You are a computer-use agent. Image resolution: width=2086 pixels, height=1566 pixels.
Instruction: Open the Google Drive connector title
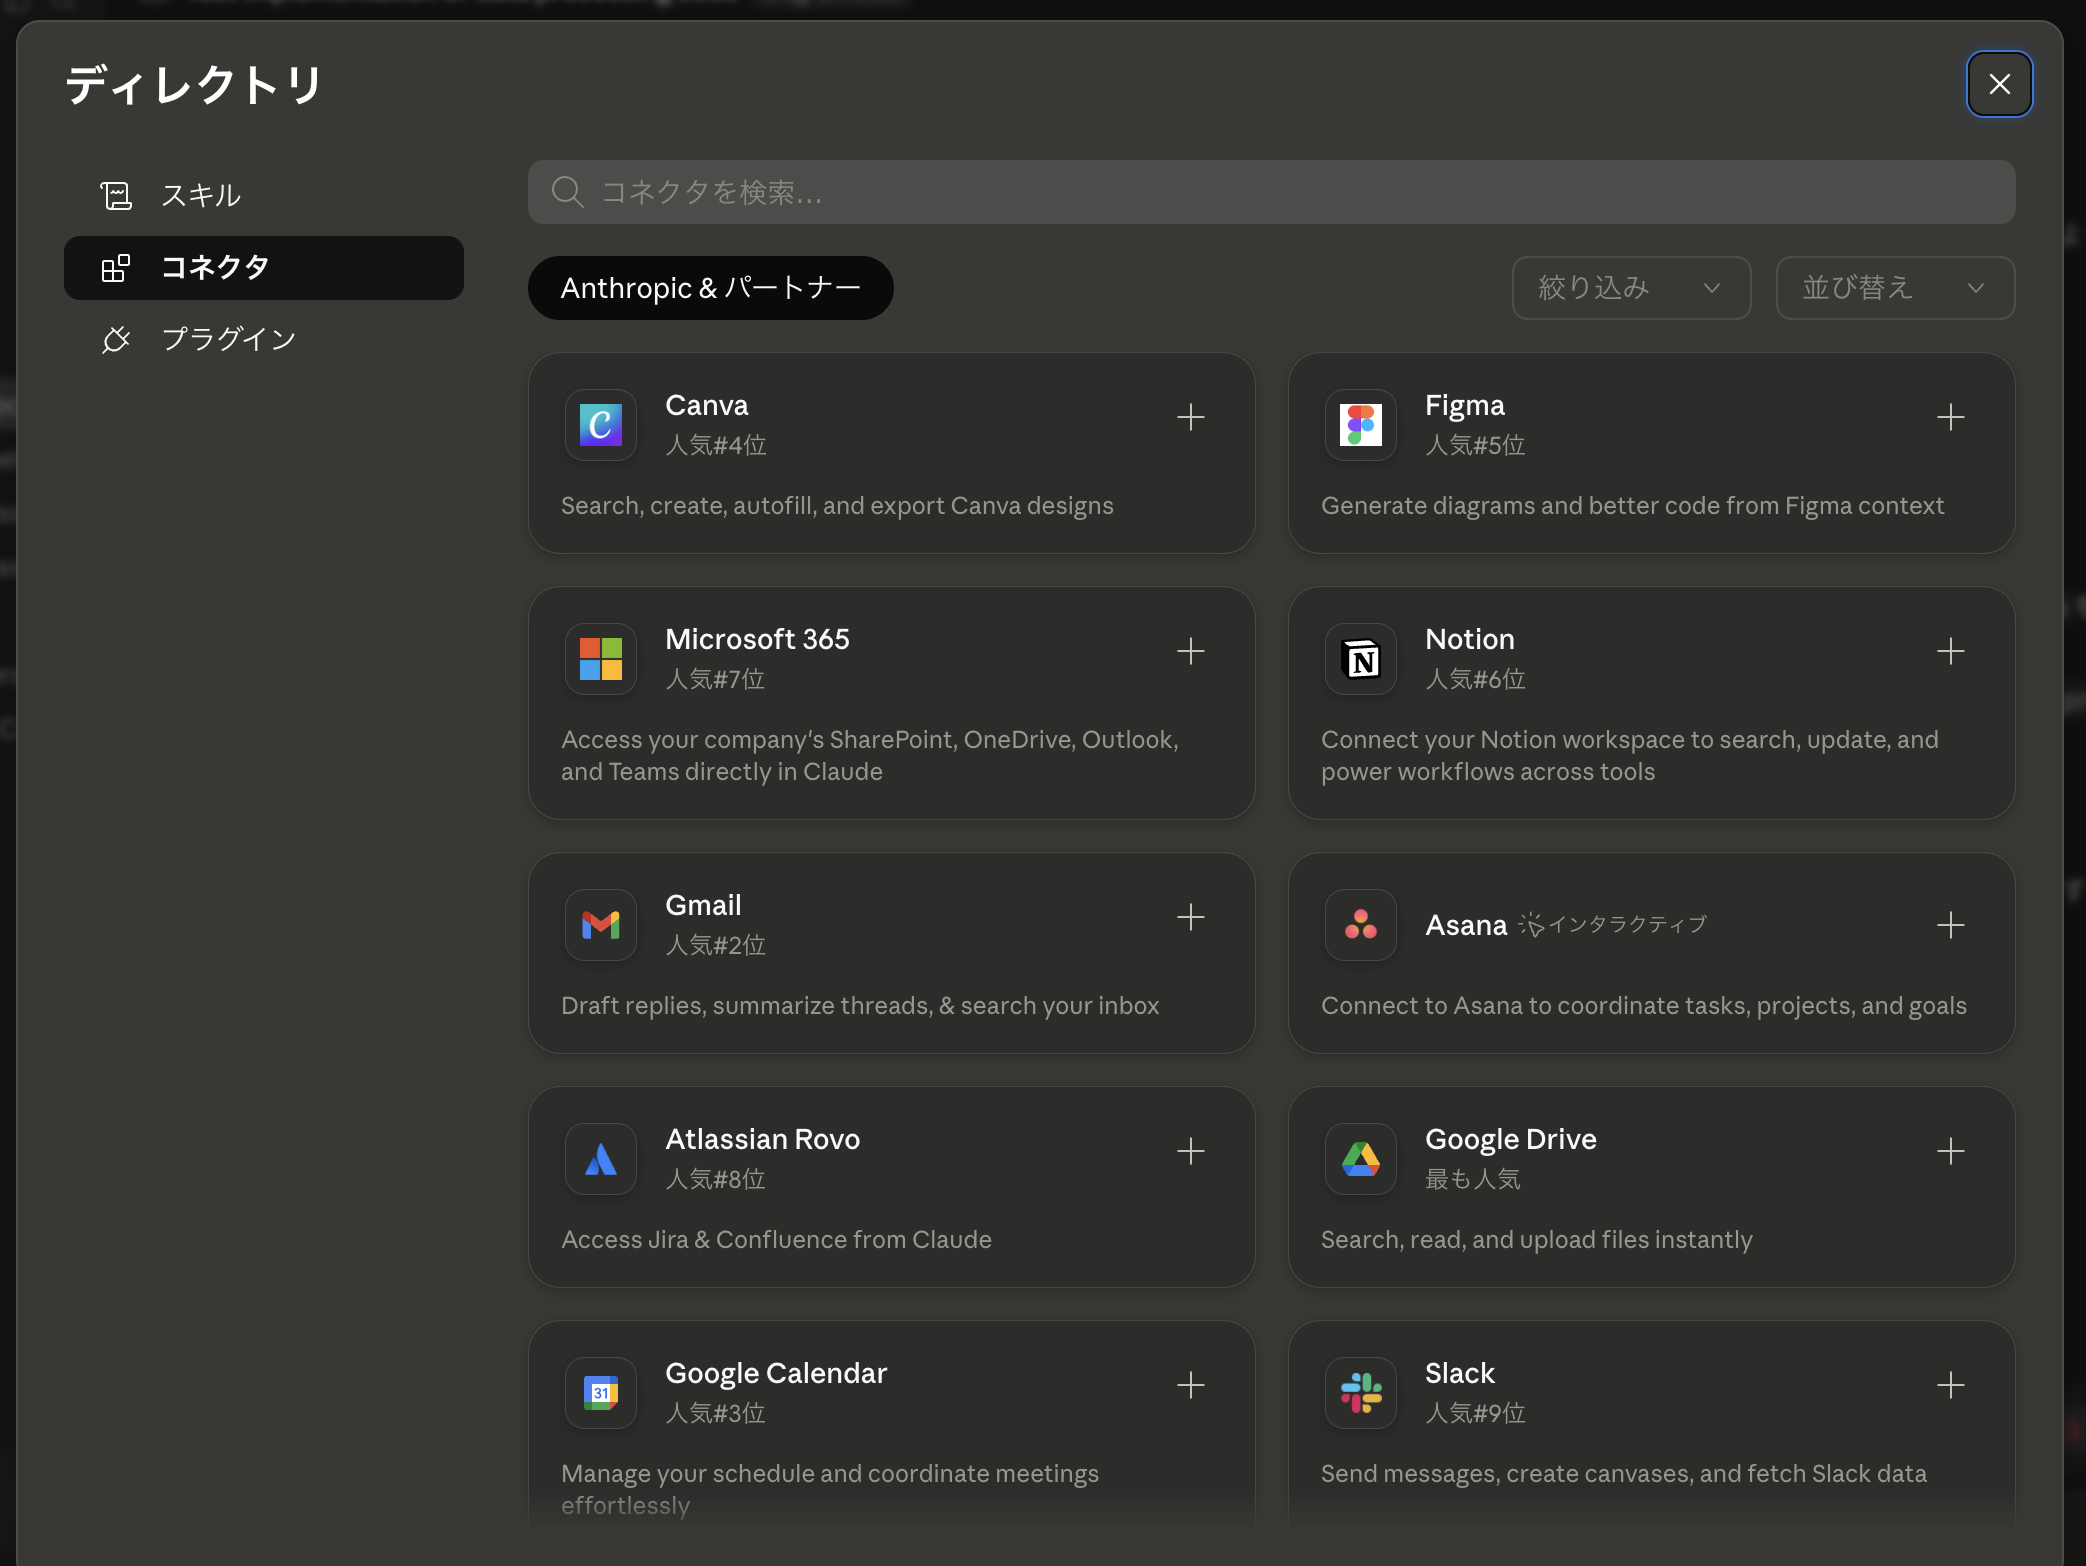tap(1510, 1139)
